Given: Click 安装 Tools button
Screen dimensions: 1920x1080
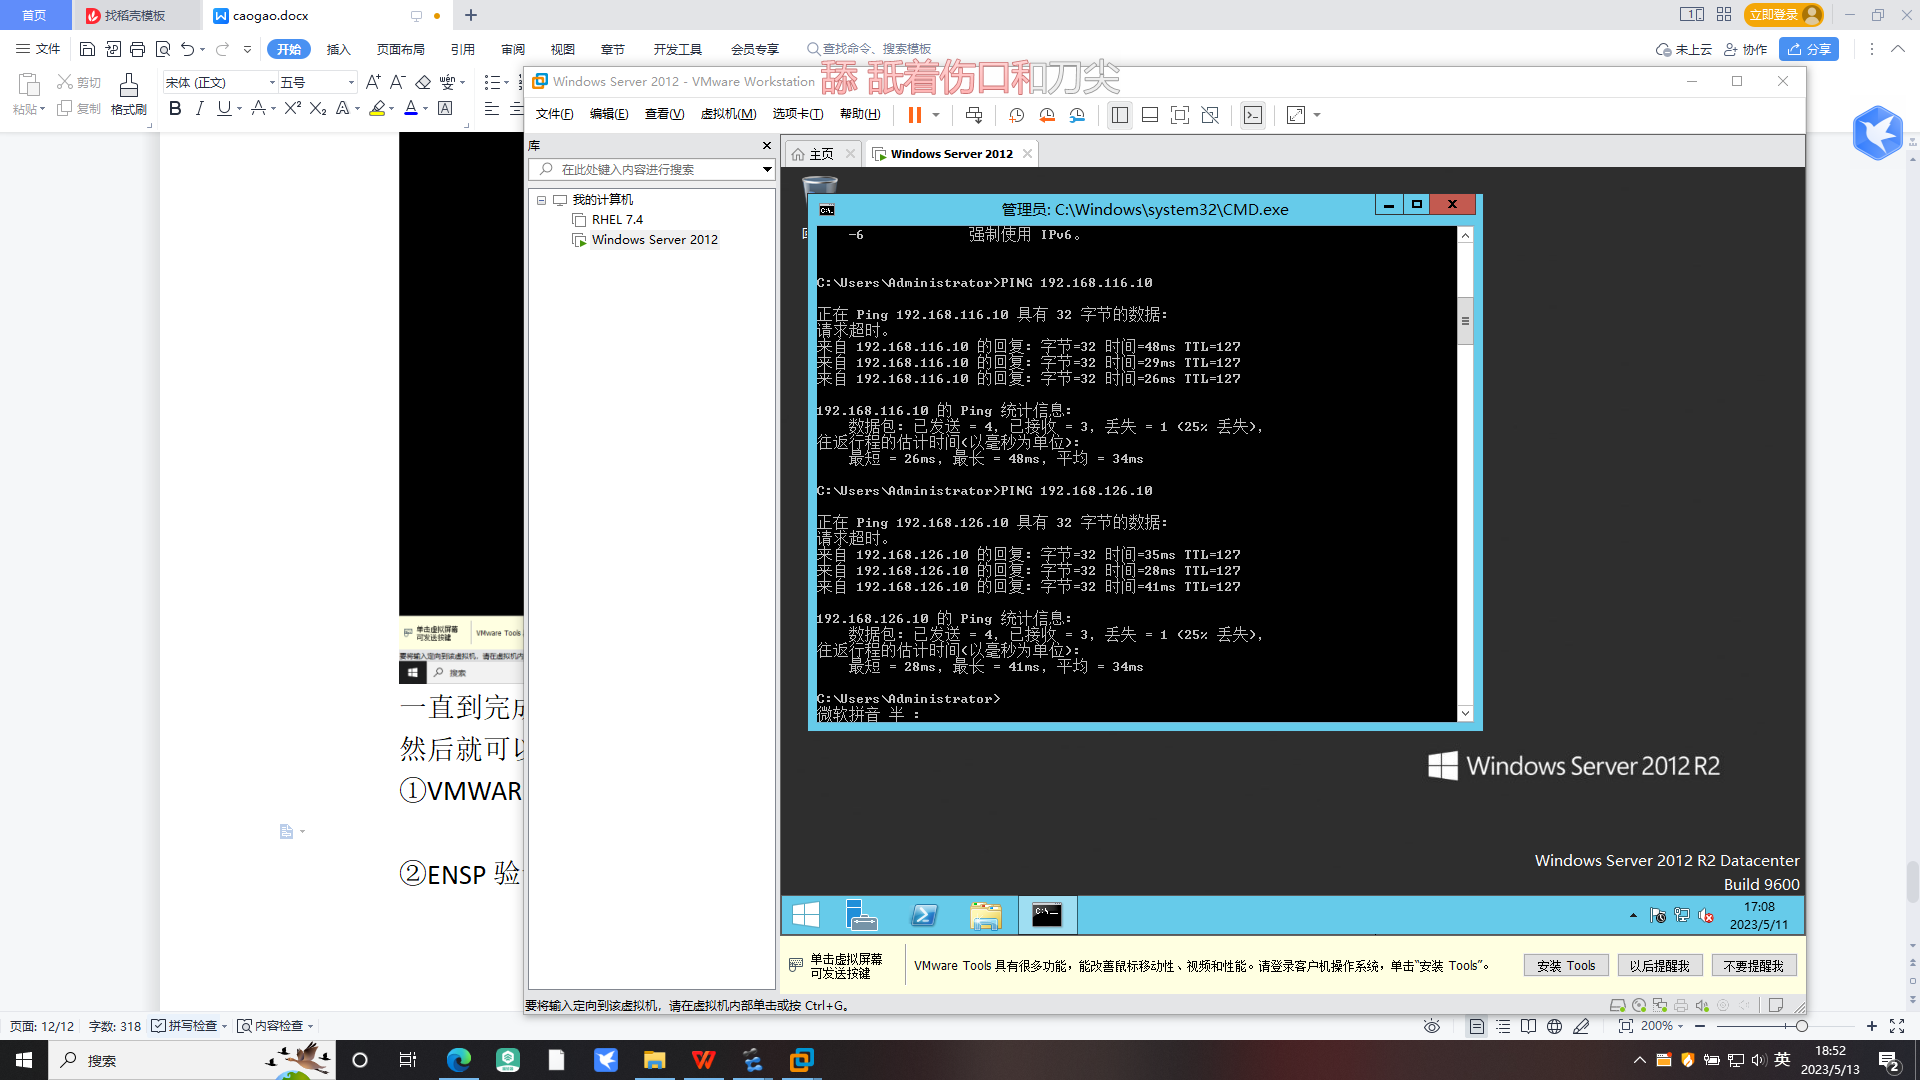Looking at the screenshot, I should coord(1566,966).
